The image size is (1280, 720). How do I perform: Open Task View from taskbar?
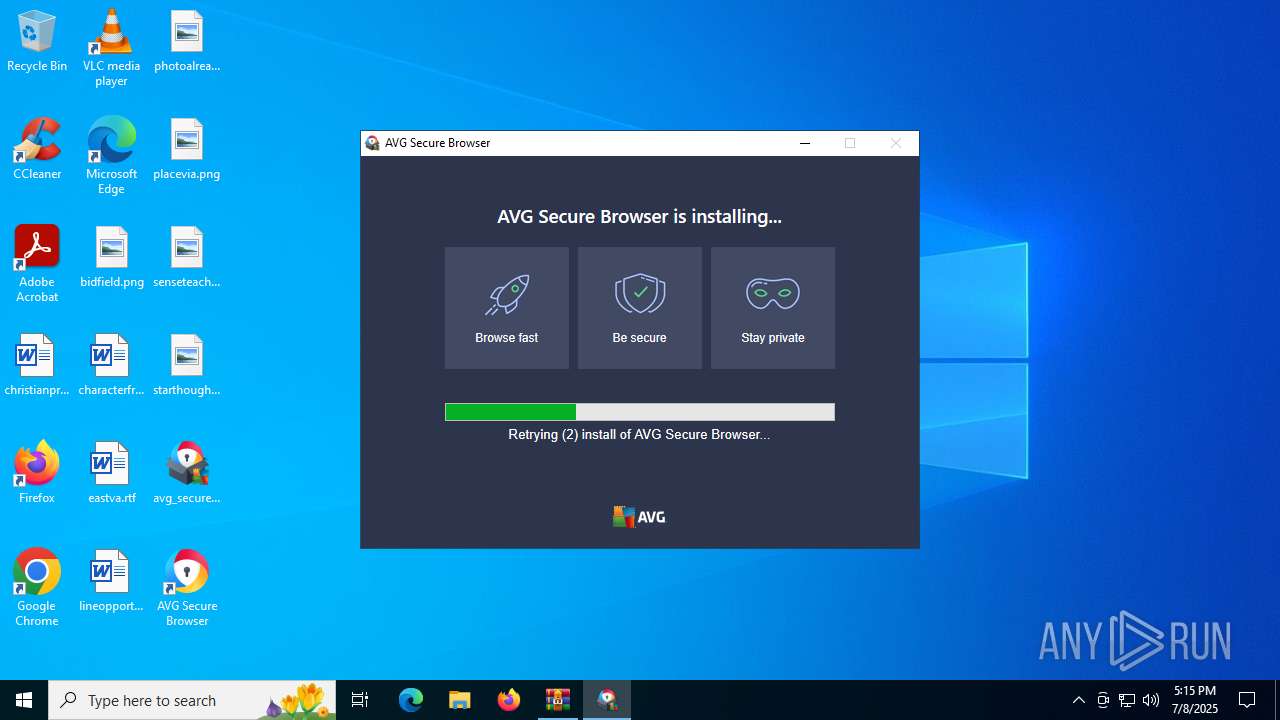pyautogui.click(x=360, y=700)
